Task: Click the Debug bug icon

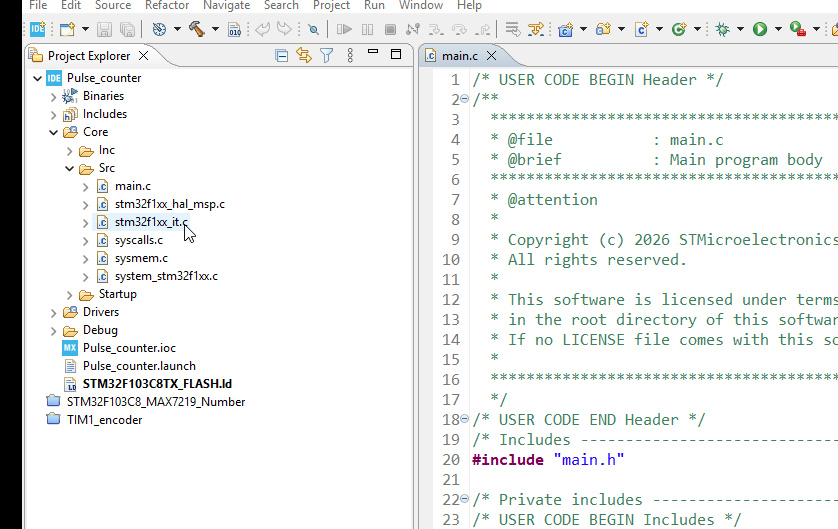Action: 723,29
